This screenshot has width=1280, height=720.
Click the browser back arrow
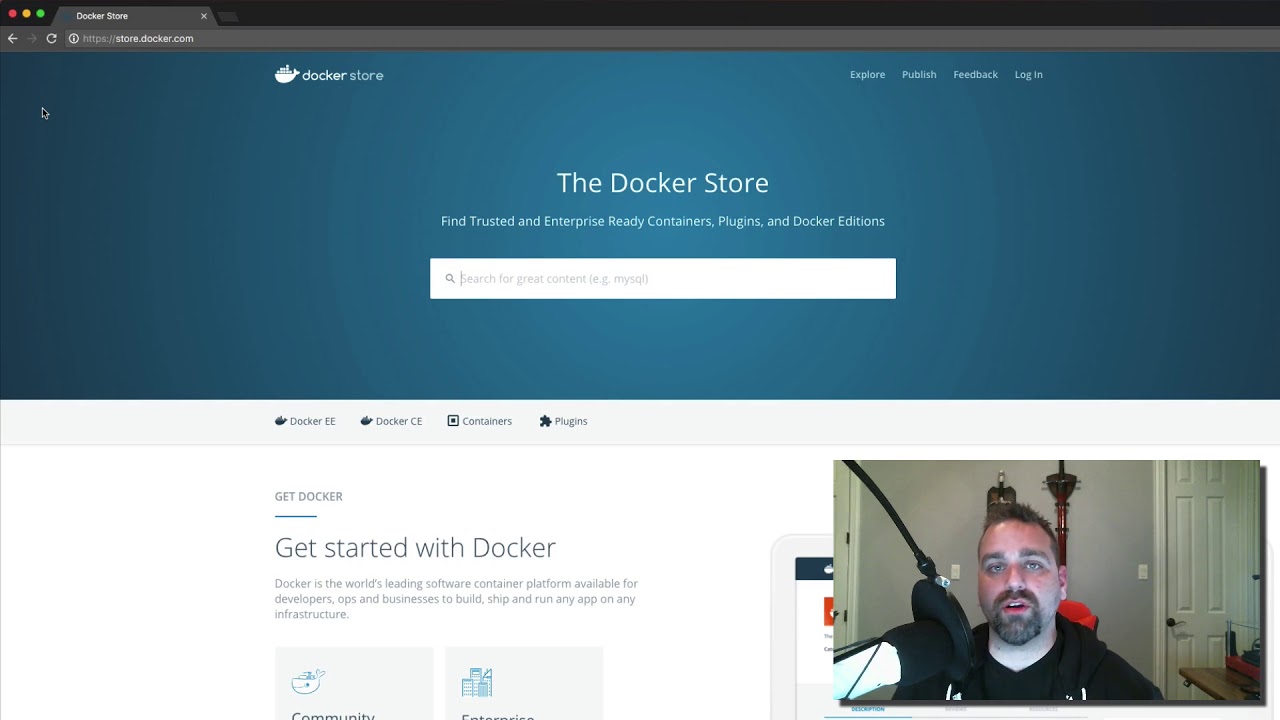[x=12, y=38]
